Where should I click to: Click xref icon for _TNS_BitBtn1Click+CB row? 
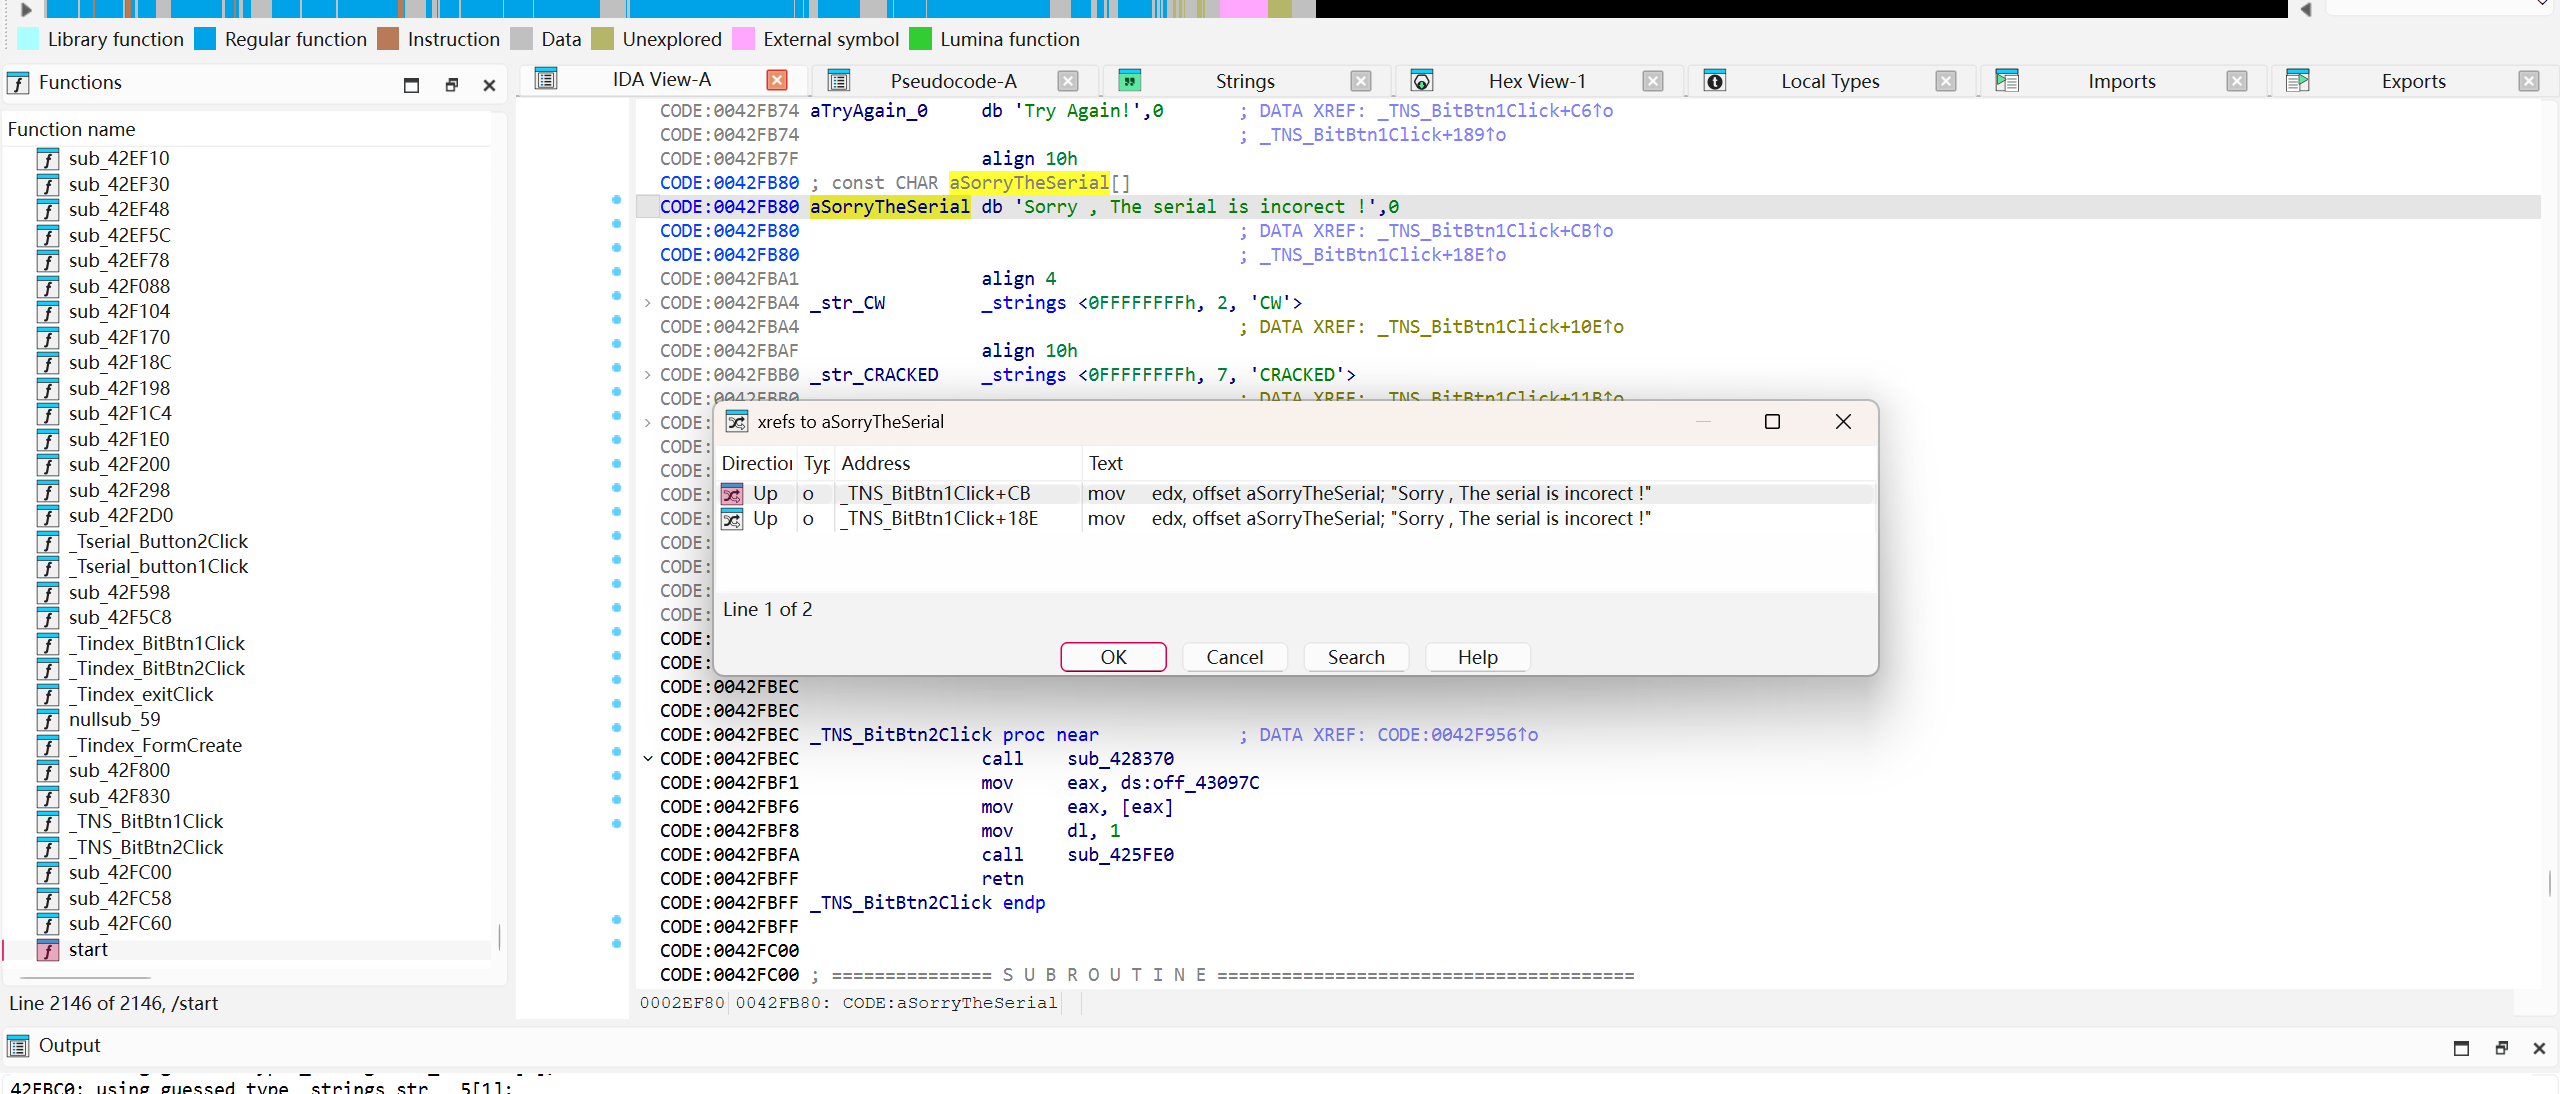(x=733, y=494)
